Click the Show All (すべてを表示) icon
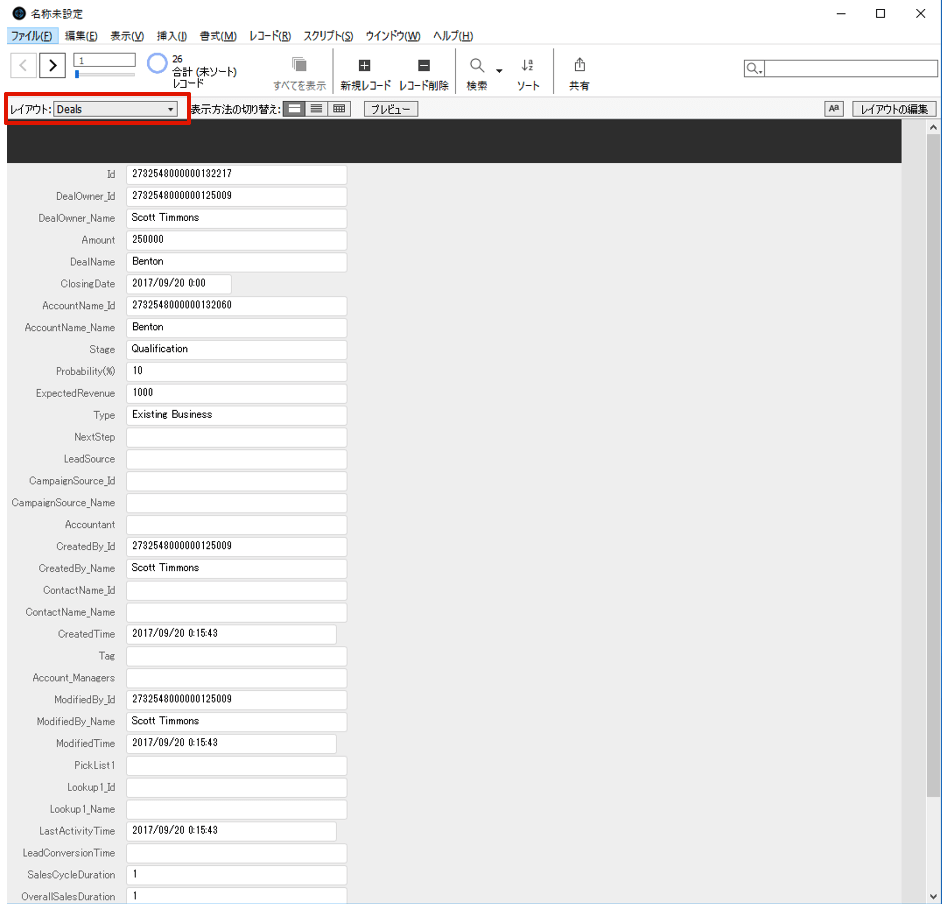This screenshot has width=942, height=904. [299, 66]
